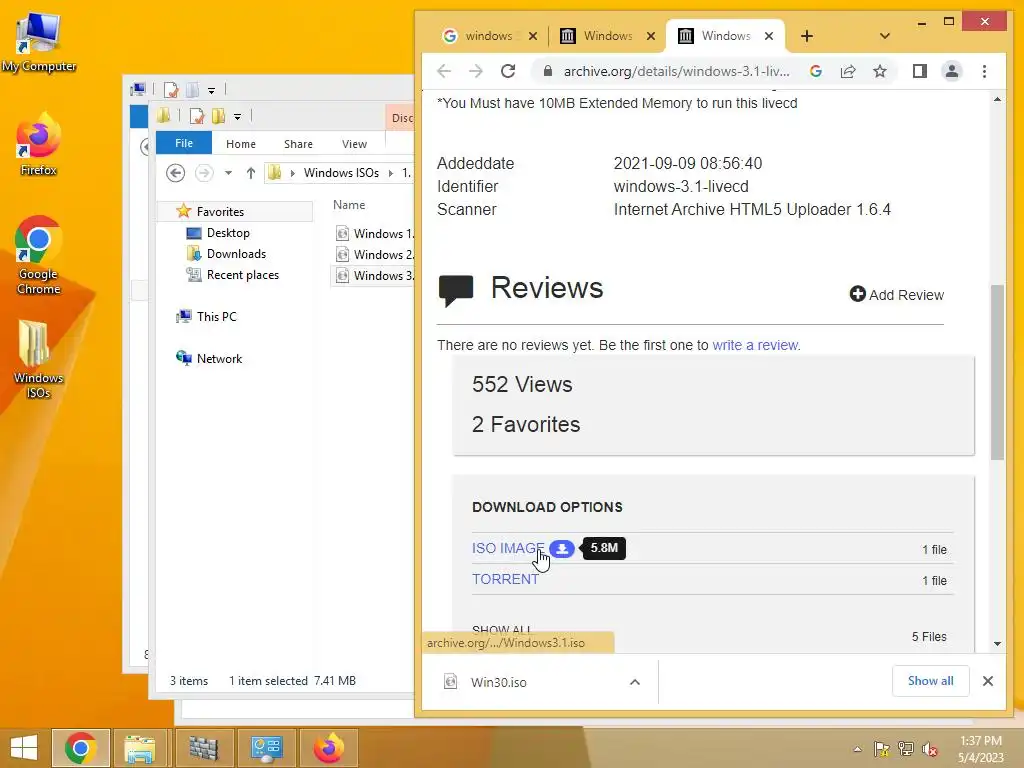Open Explorer quick access toolbar dropdown

pos(238,117)
